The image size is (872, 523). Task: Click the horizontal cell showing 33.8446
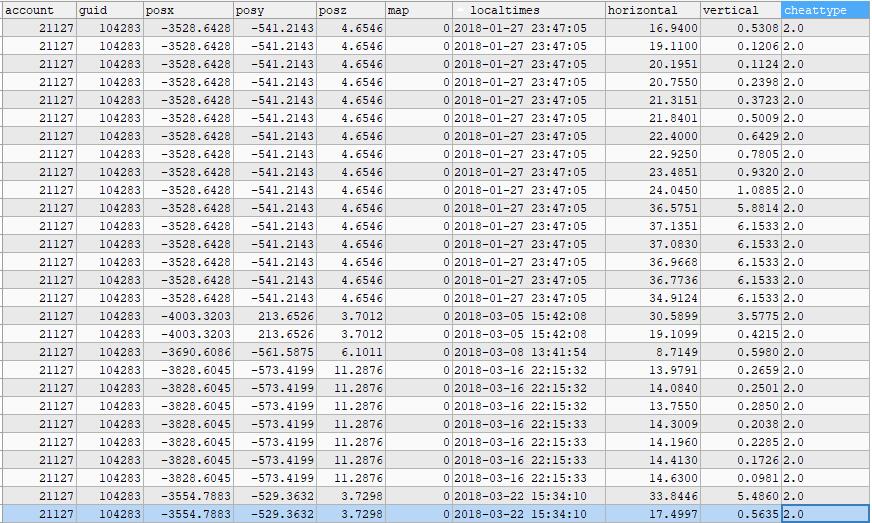(652, 496)
